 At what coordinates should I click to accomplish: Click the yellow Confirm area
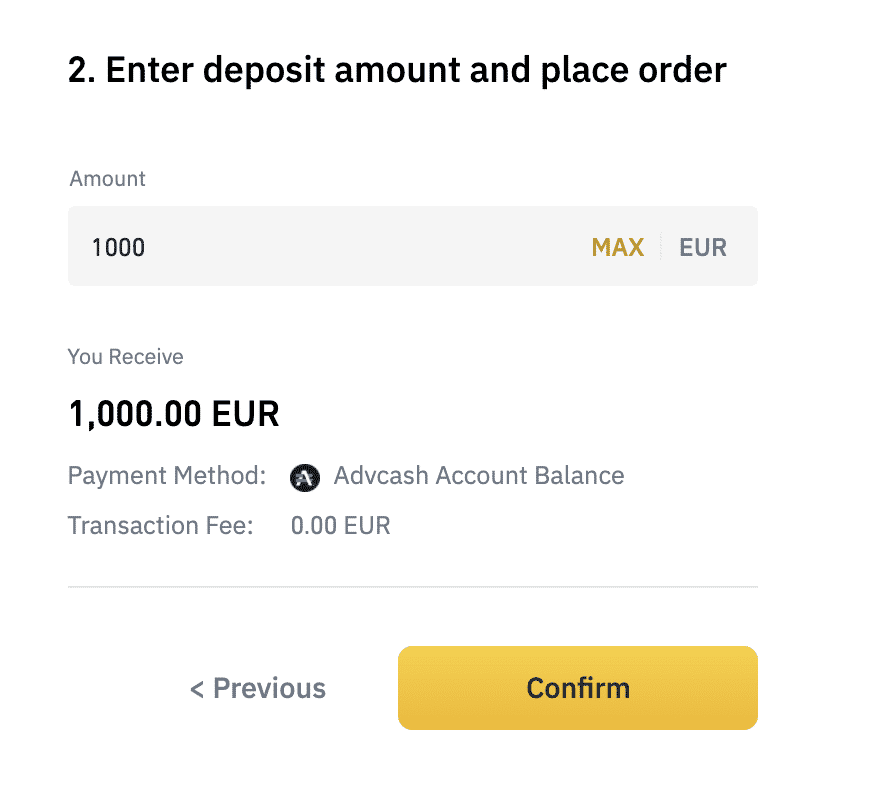[x=578, y=688]
